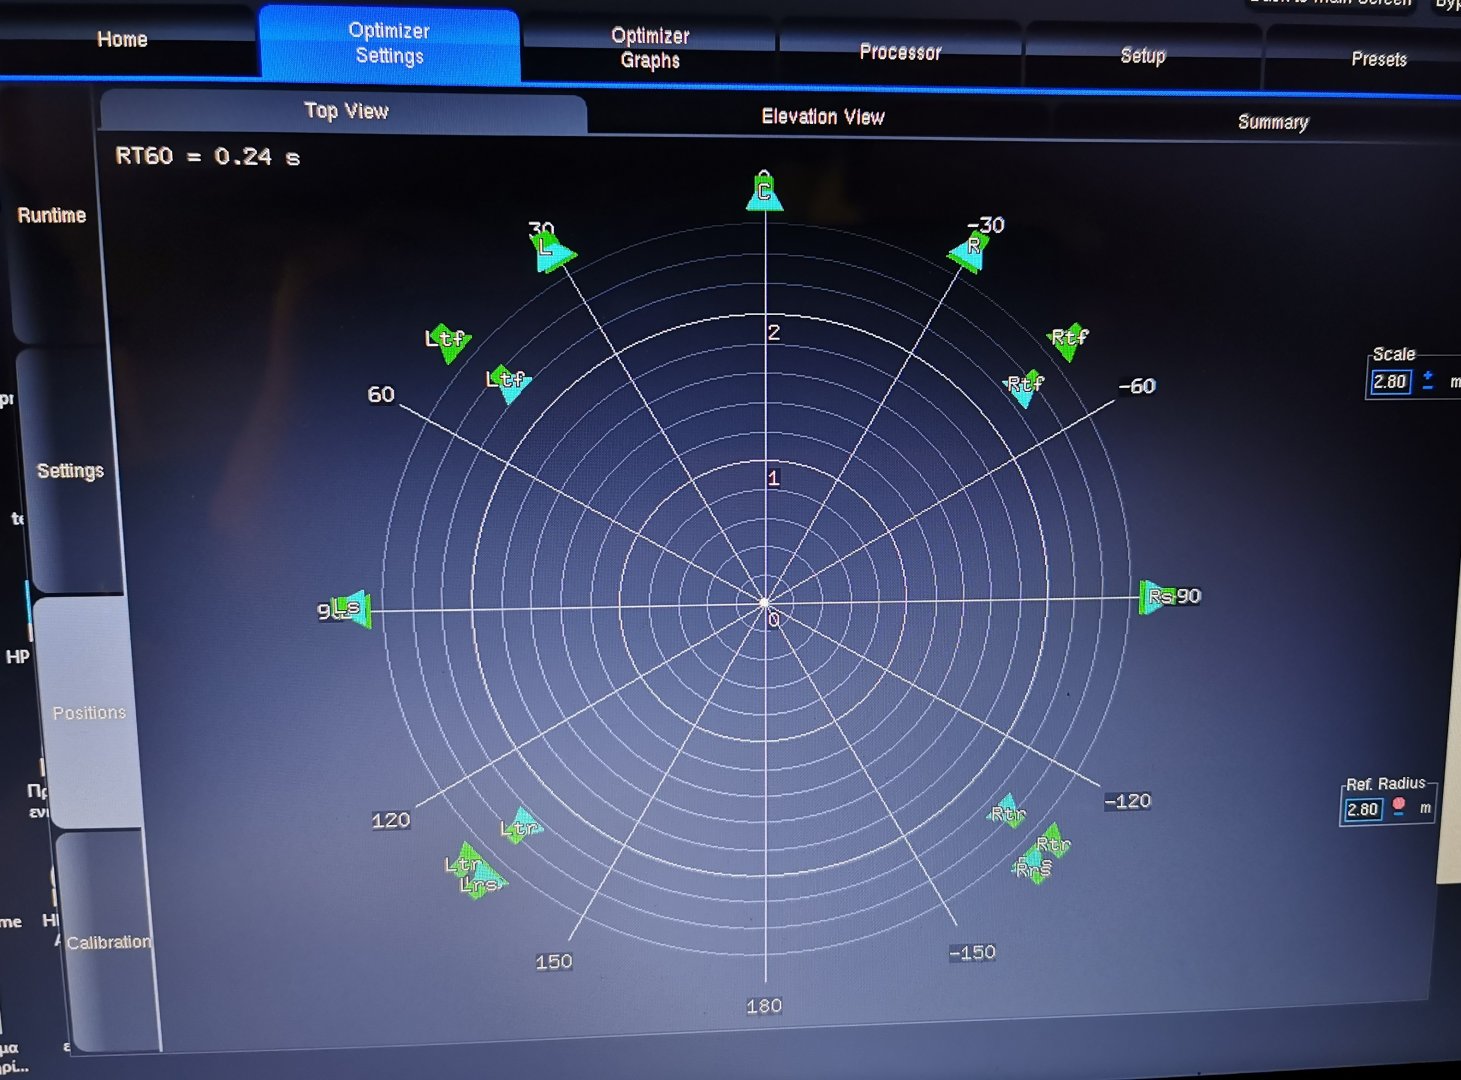This screenshot has width=1461, height=1080.
Task: Click the -60 degree angle label
Action: [x=1137, y=386]
